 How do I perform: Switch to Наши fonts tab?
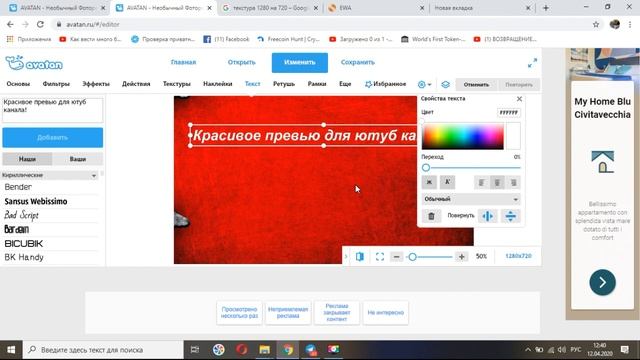pyautogui.click(x=27, y=159)
